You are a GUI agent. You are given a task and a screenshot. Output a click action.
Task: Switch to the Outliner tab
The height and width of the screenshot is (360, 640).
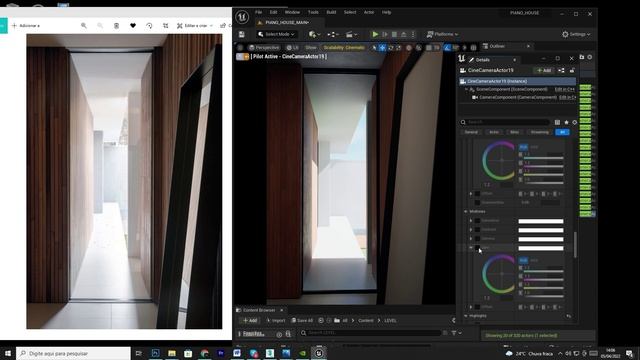(497, 46)
